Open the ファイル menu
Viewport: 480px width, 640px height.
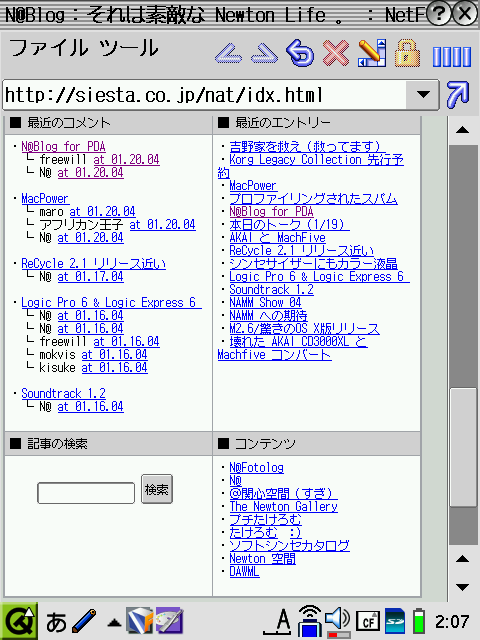[48, 48]
